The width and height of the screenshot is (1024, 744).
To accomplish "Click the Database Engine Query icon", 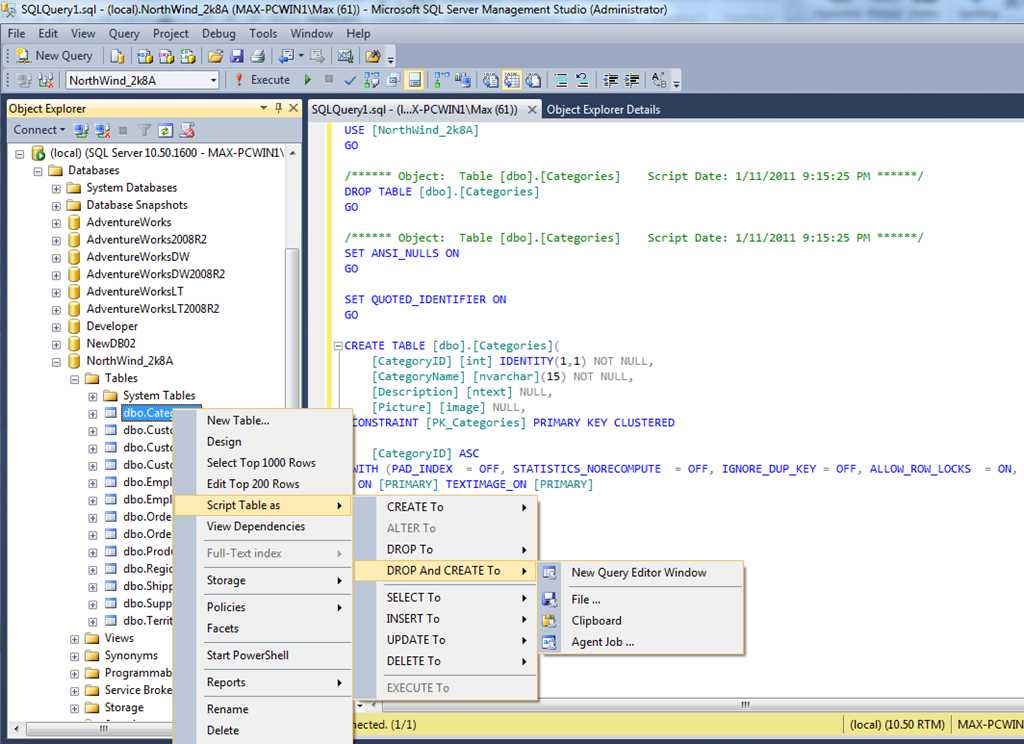I will 118,56.
